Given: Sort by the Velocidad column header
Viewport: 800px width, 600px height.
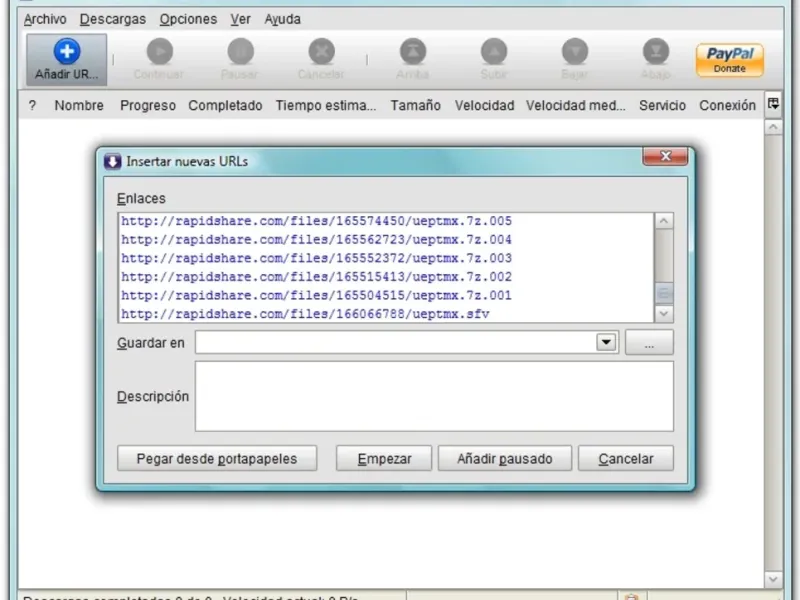Looking at the screenshot, I should point(485,106).
